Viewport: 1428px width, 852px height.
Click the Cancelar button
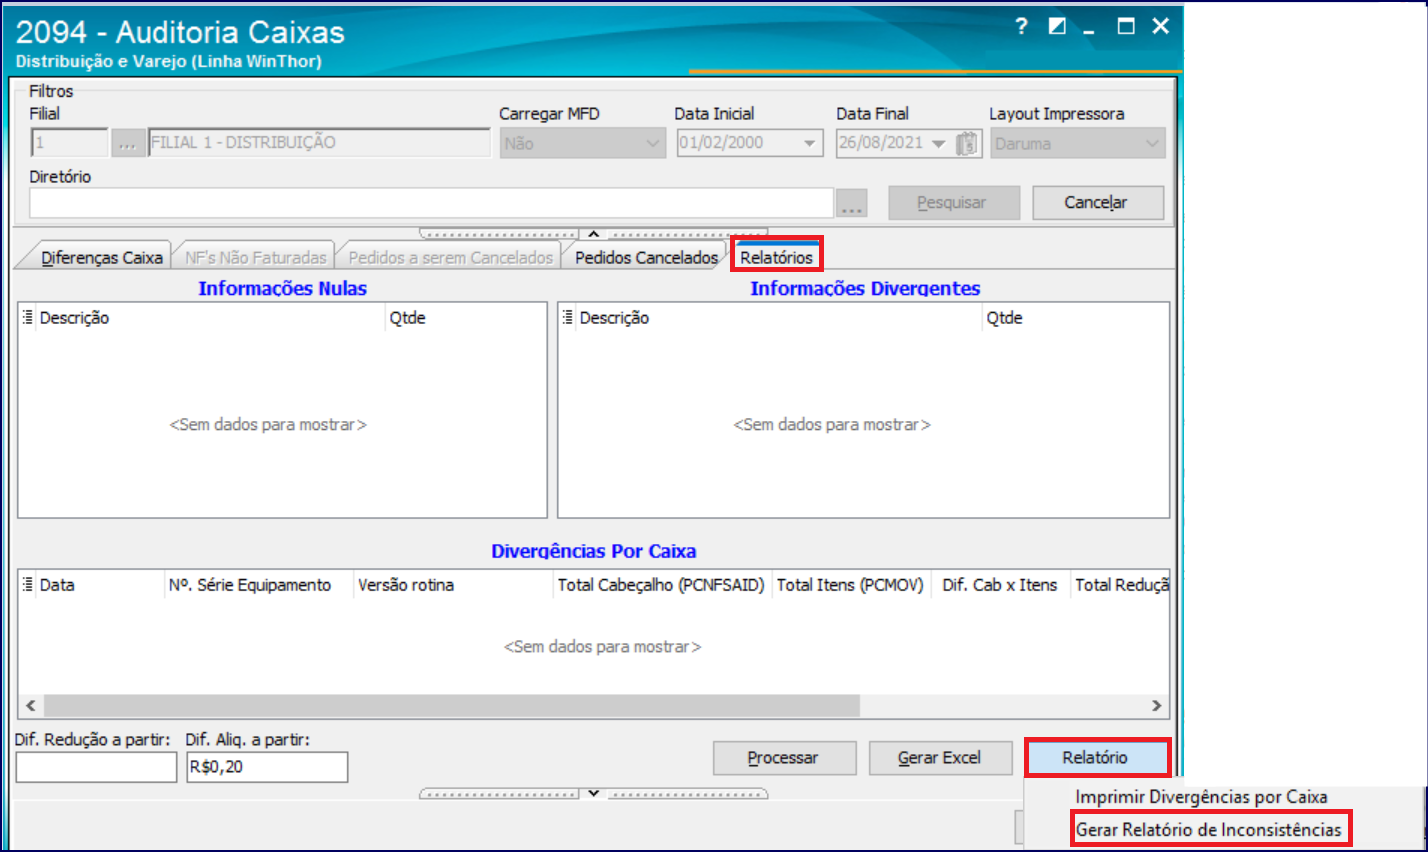(x=1097, y=203)
